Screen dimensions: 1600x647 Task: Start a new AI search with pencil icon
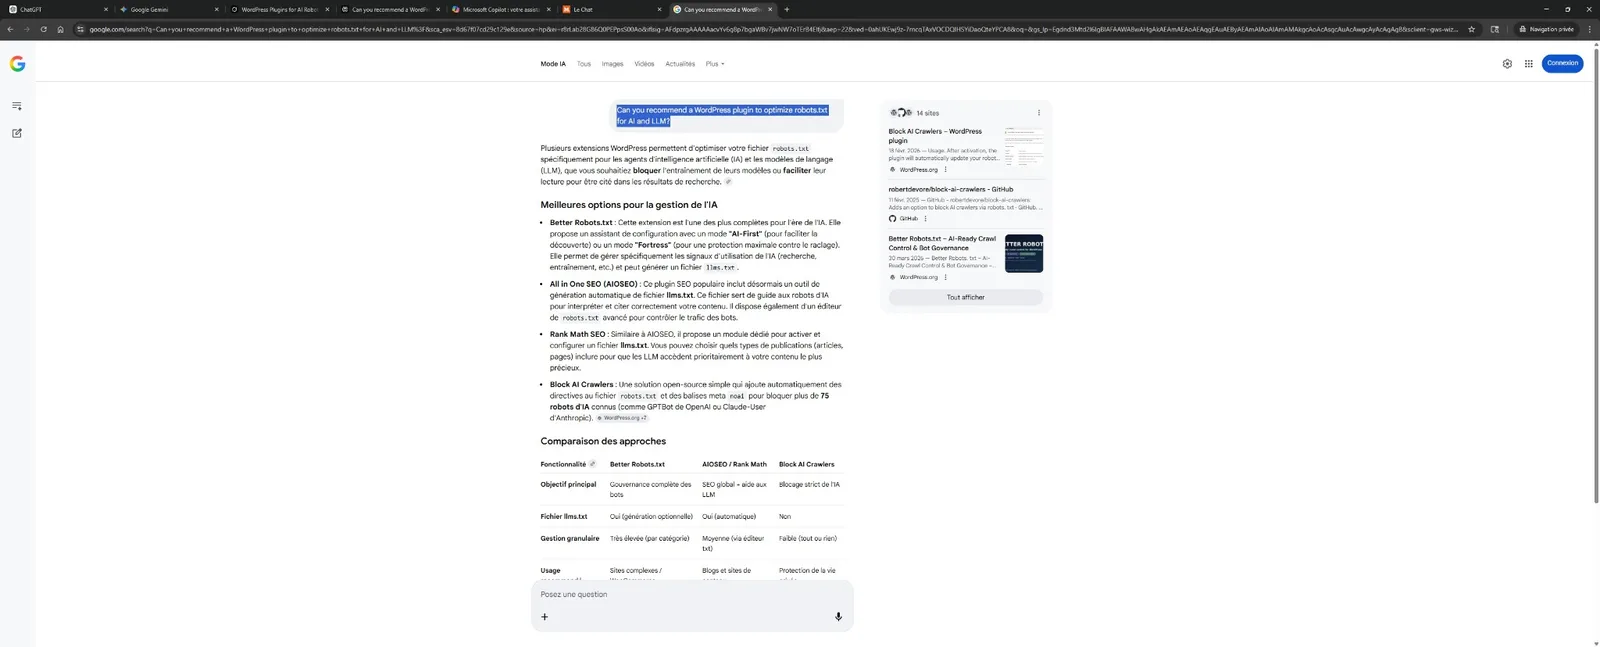[17, 133]
